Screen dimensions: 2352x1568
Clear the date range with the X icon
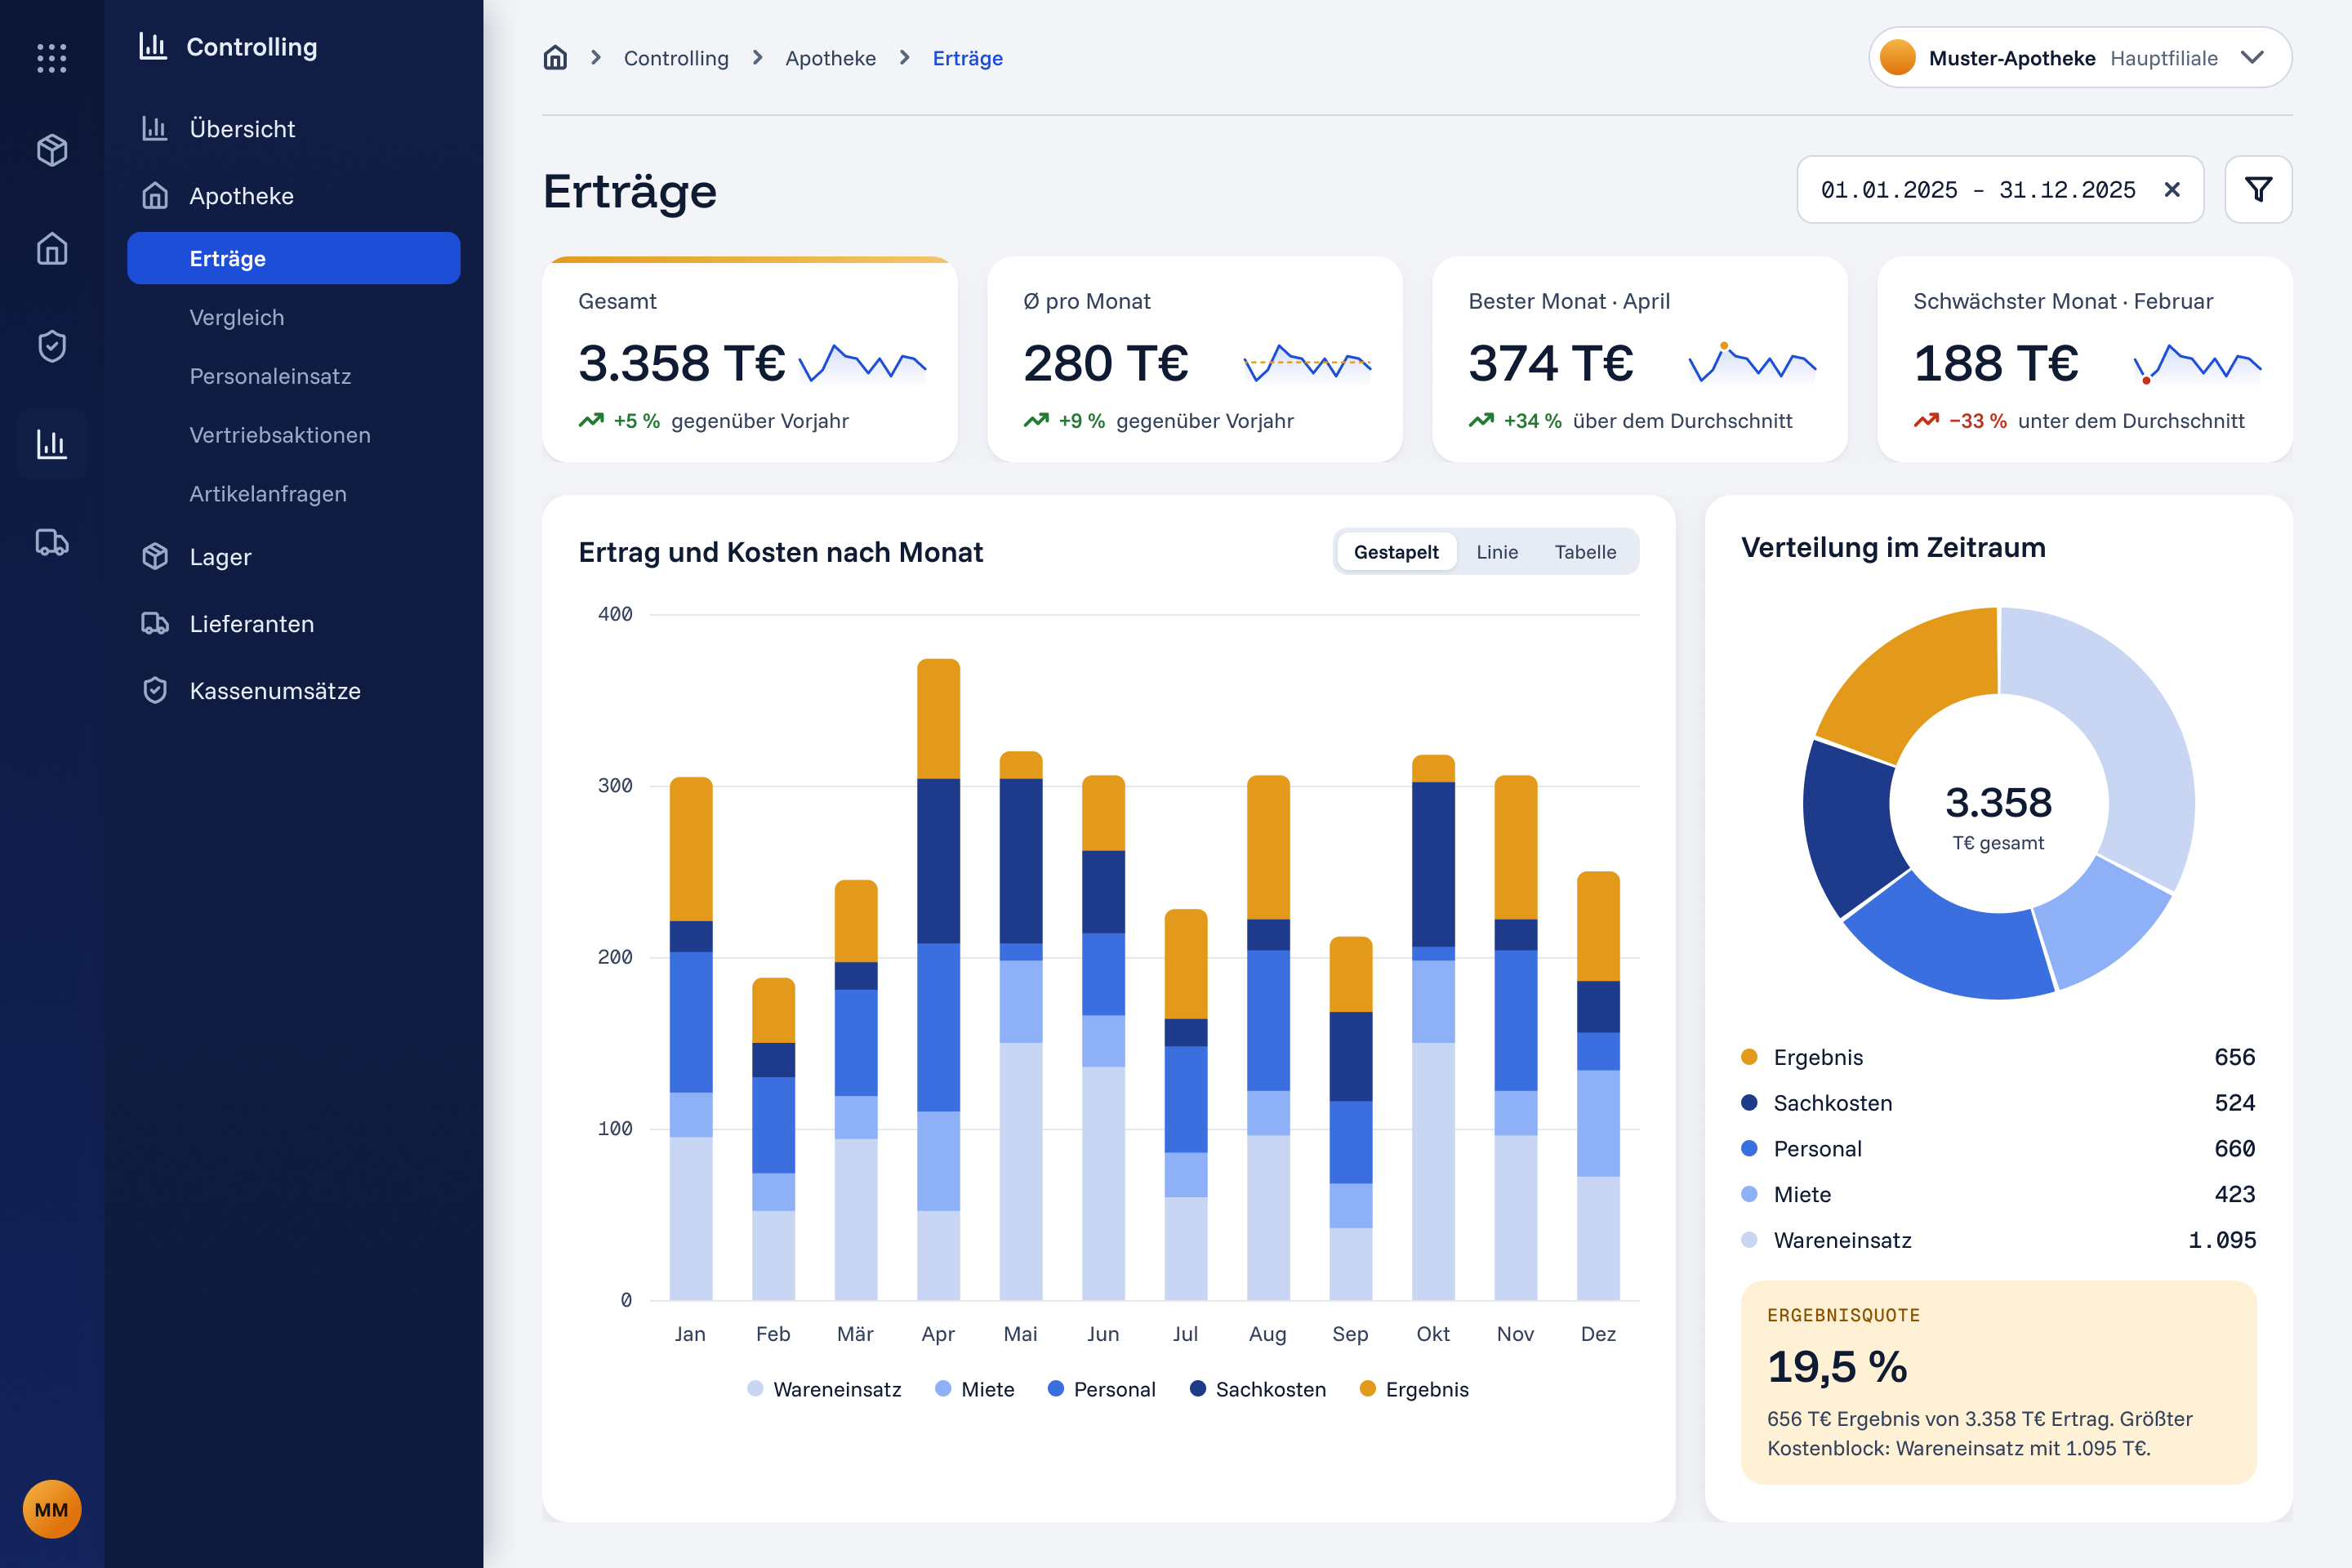pyautogui.click(x=2172, y=189)
